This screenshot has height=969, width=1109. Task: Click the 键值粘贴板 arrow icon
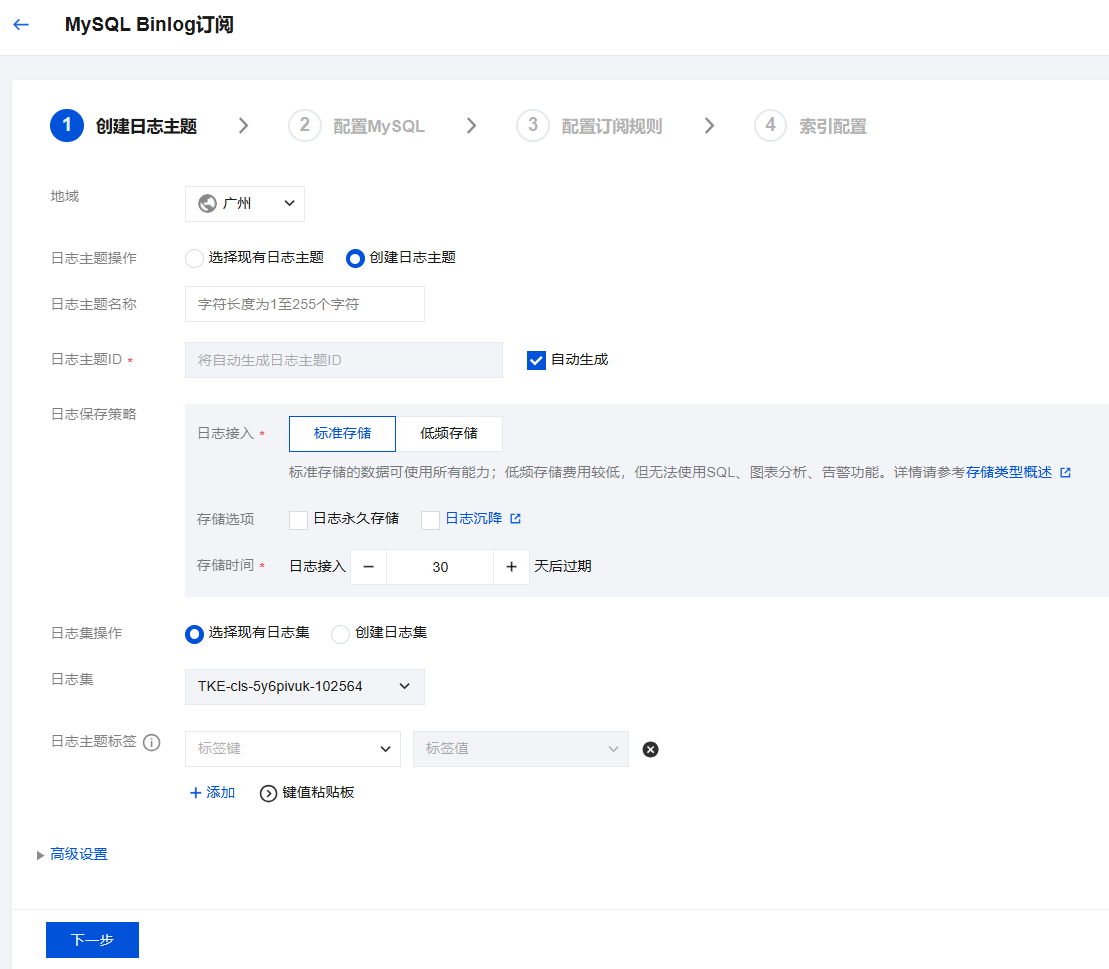[x=268, y=793]
